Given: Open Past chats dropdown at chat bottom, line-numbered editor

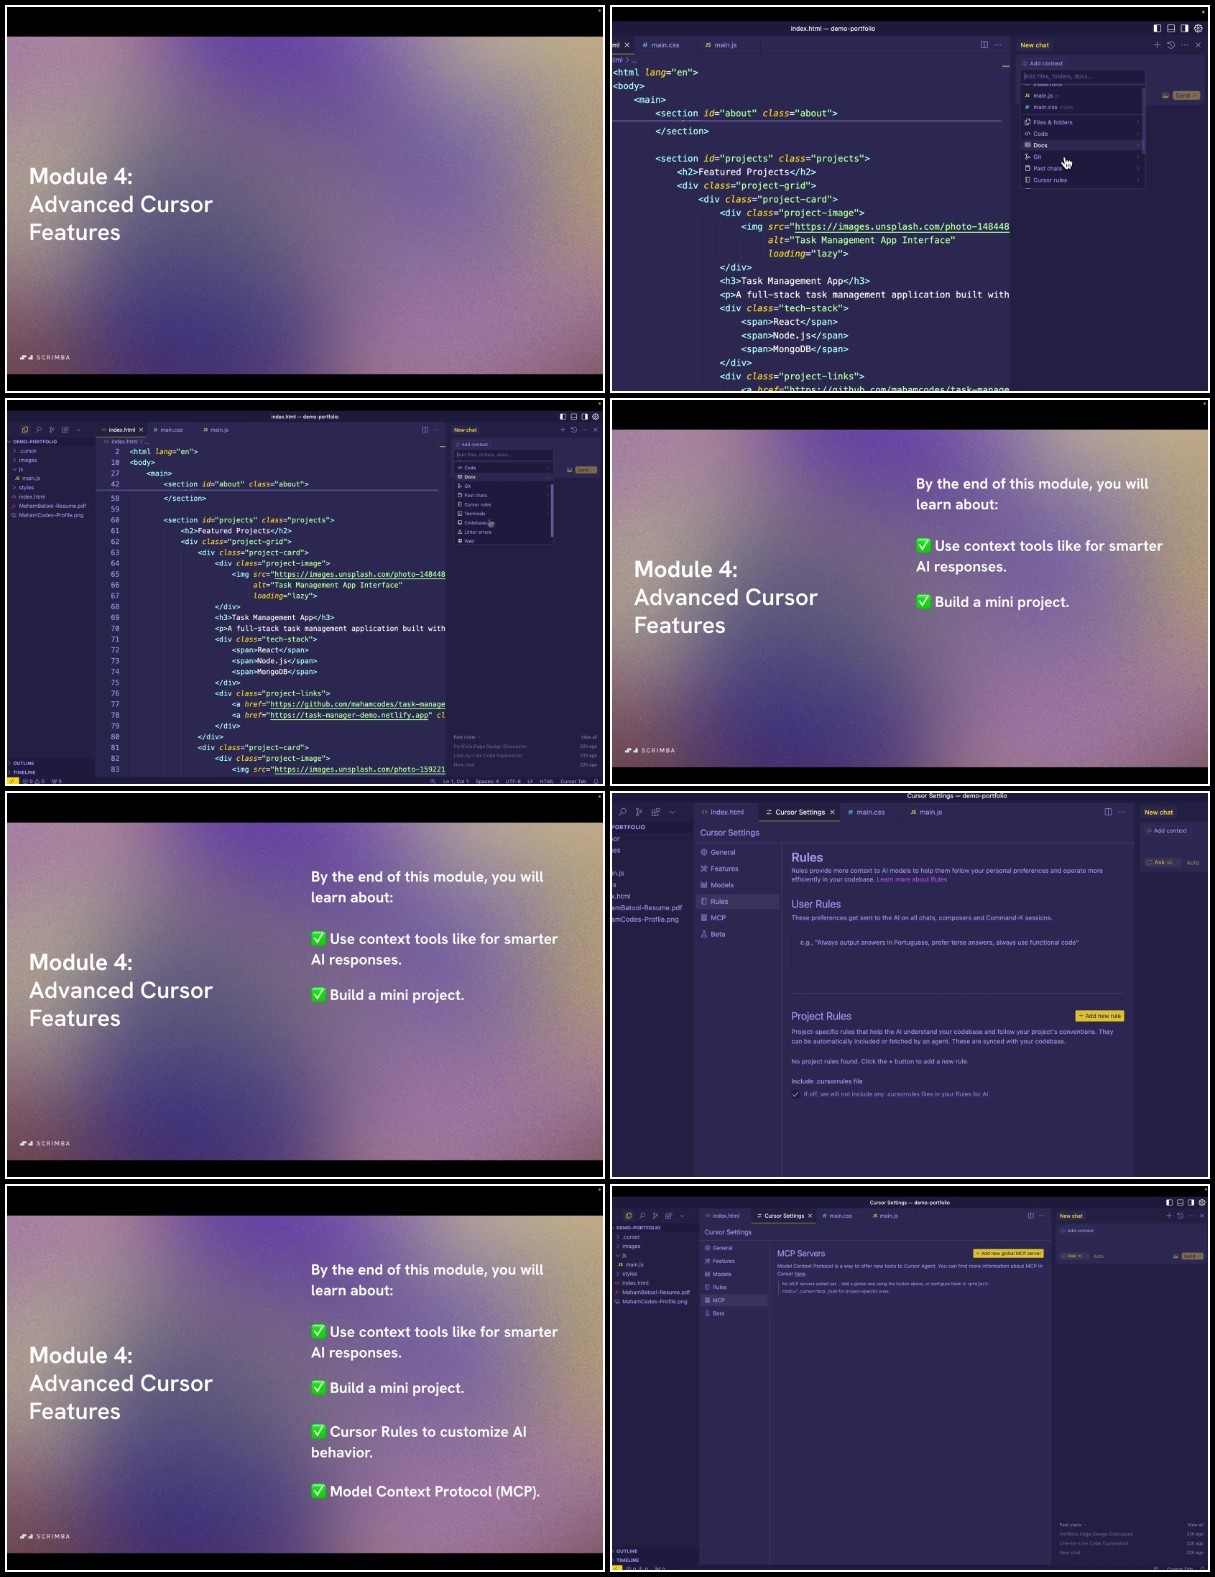Looking at the screenshot, I should tap(466, 737).
